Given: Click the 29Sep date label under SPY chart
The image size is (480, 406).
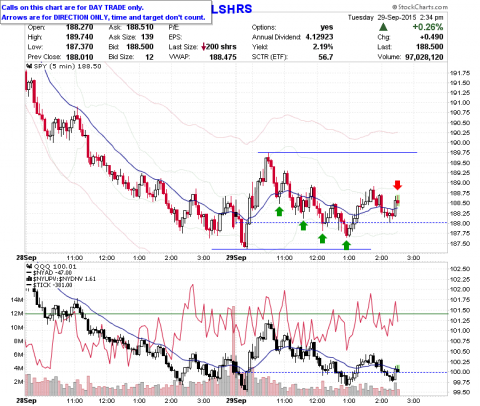Looking at the screenshot, I should [236, 258].
